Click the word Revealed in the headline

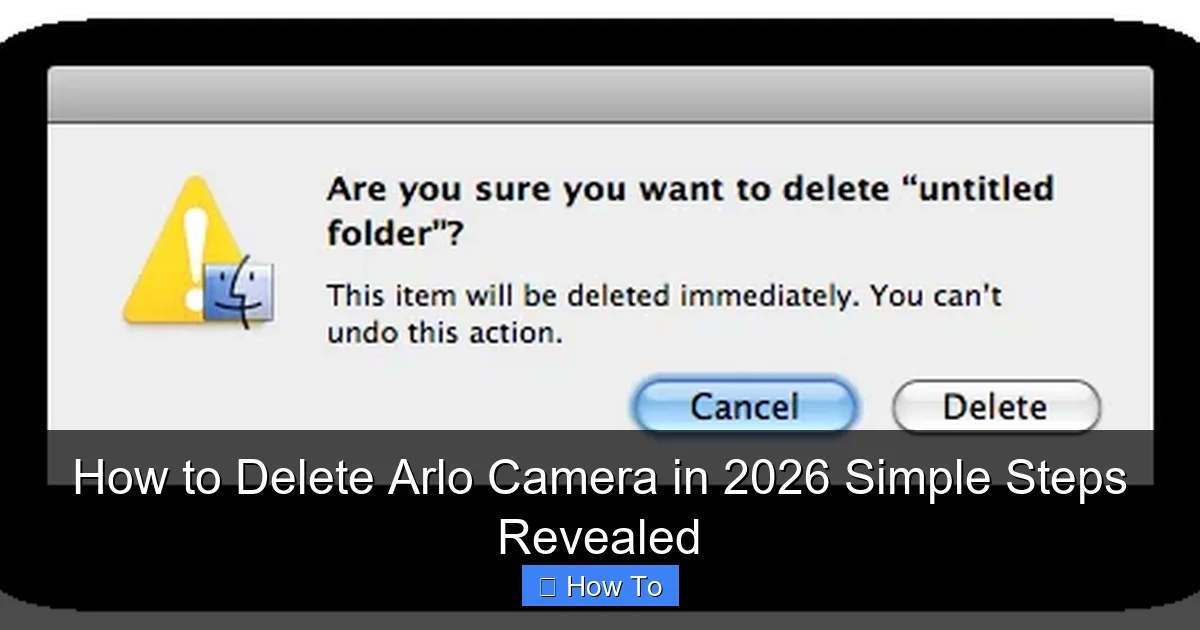coord(598,537)
